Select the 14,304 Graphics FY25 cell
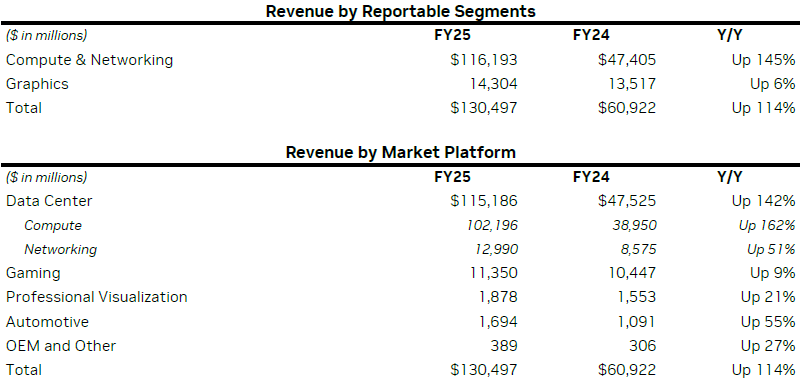Image resolution: width=800 pixels, height=390 pixels. click(x=493, y=84)
